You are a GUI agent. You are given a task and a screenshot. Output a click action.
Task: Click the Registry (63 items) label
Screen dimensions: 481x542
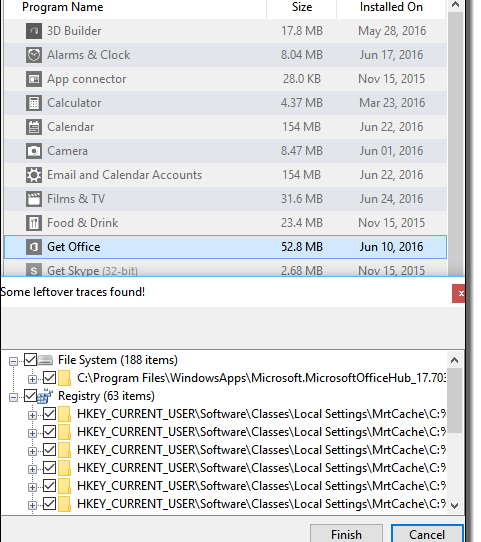pyautogui.click(x=106, y=396)
